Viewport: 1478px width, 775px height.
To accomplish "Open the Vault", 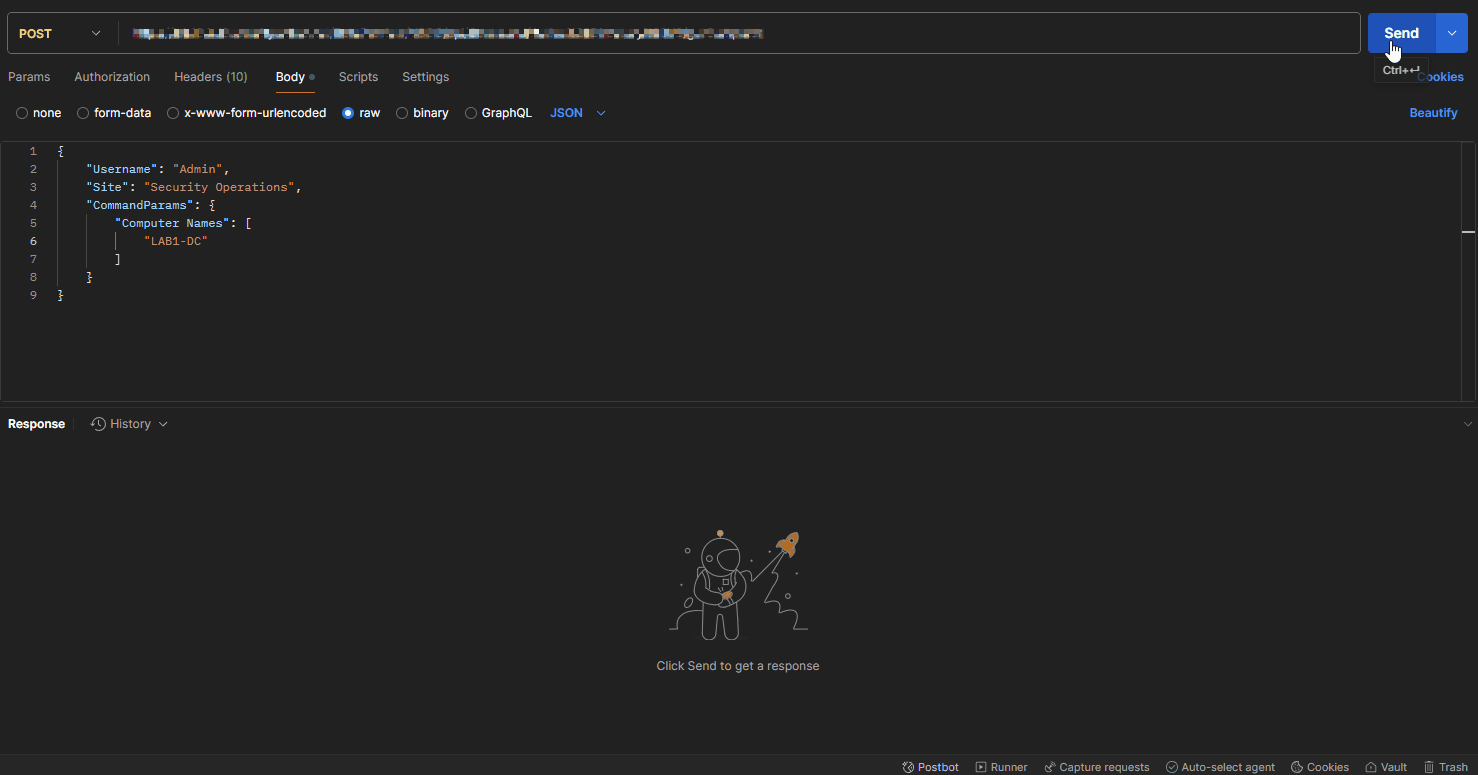I will pyautogui.click(x=1386, y=767).
